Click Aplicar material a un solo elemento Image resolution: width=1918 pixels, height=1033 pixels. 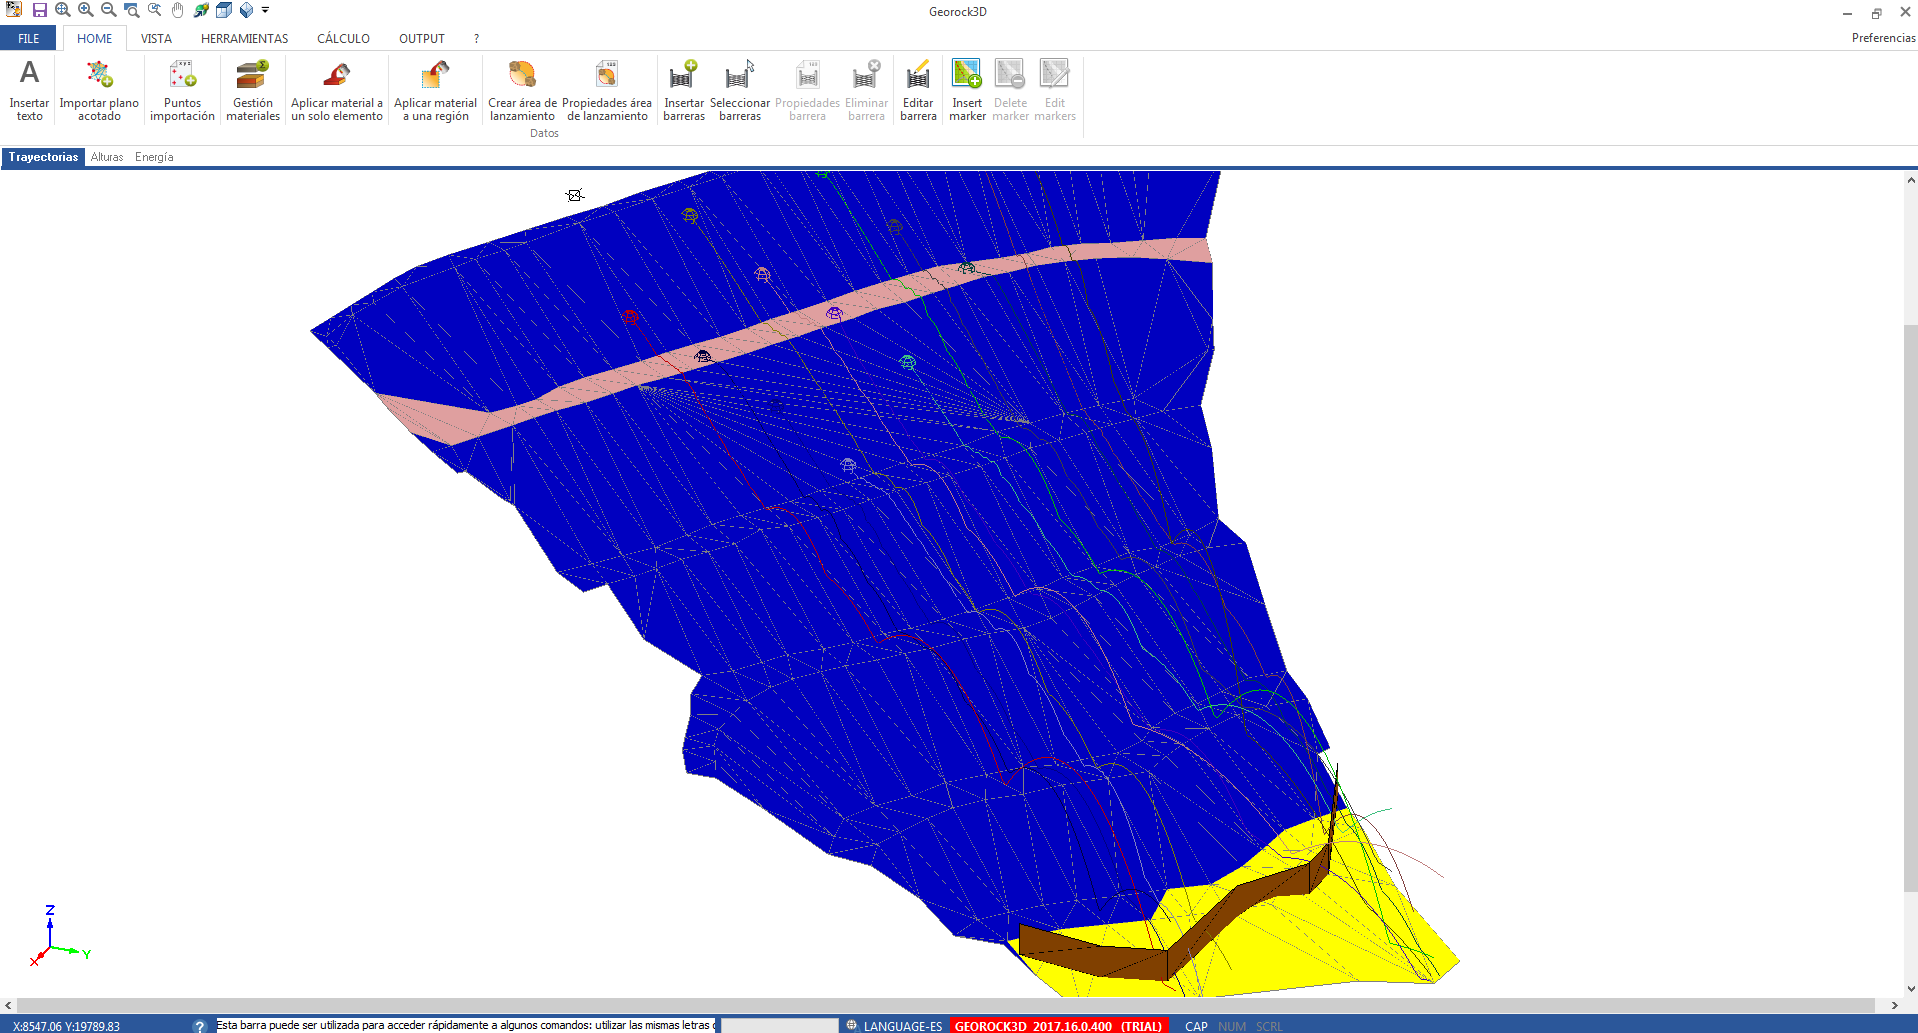(337, 90)
